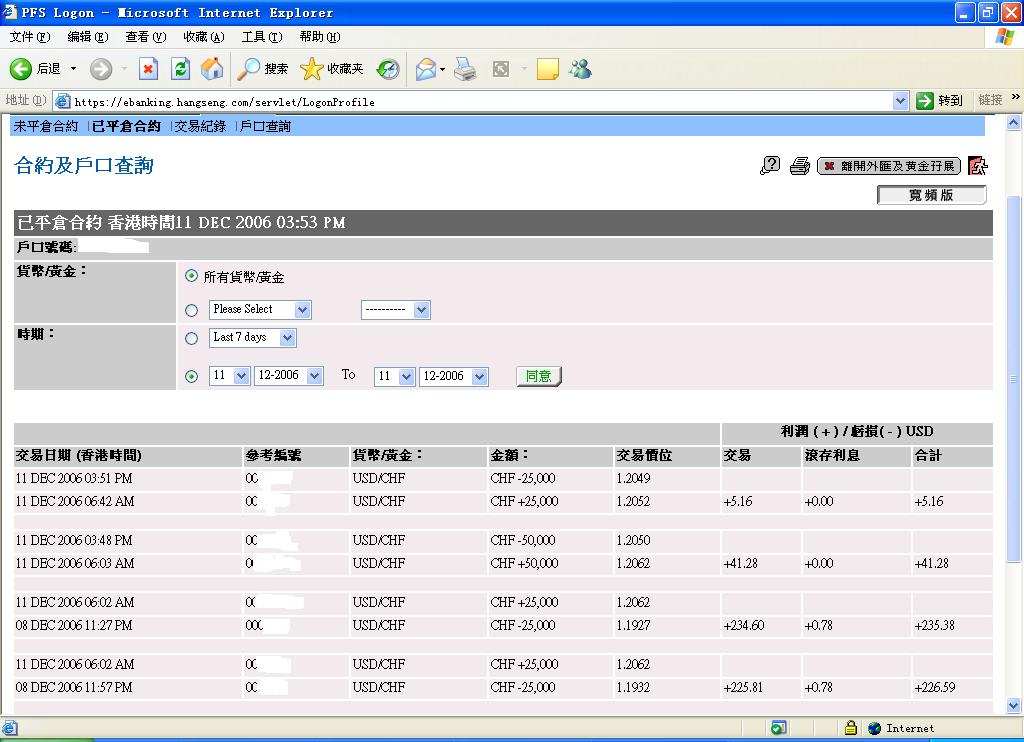Switch to the 交易紀錄 tab
Screen dimensions: 1024x742
point(200,126)
